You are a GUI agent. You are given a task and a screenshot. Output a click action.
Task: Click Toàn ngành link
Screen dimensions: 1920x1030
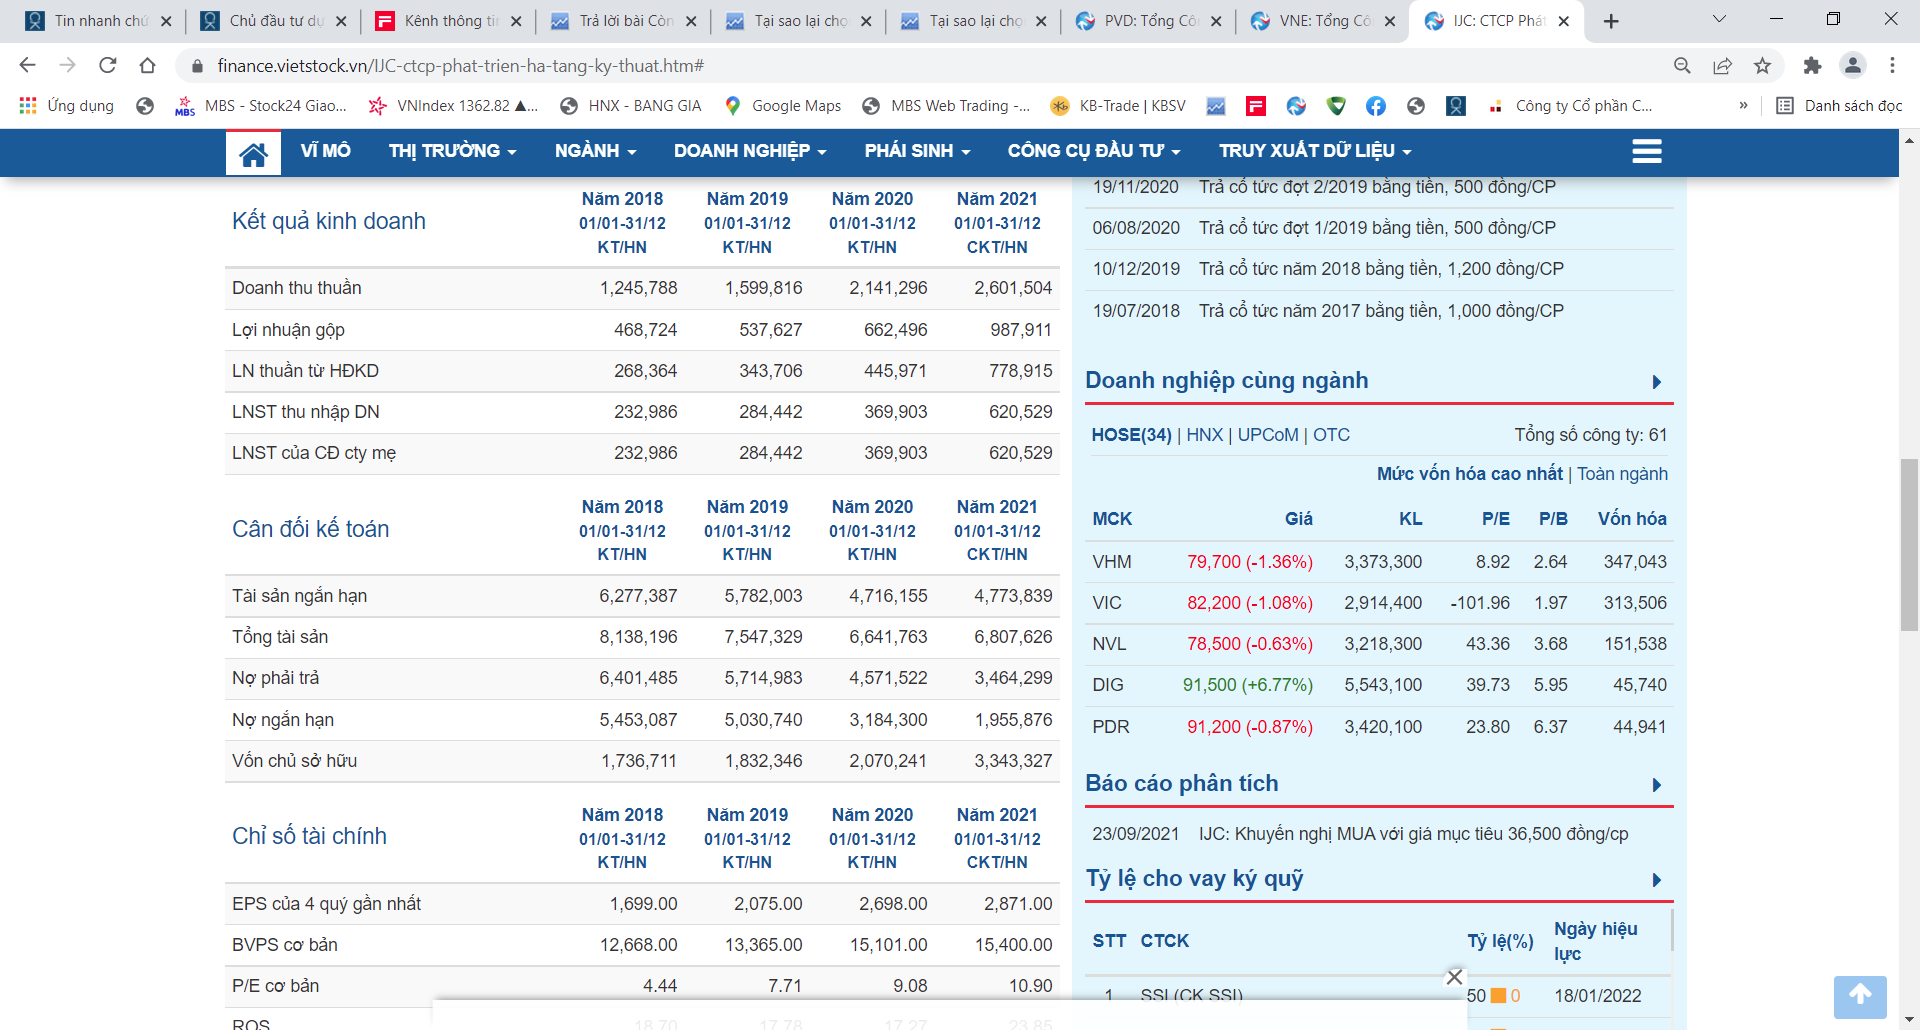pos(1622,474)
